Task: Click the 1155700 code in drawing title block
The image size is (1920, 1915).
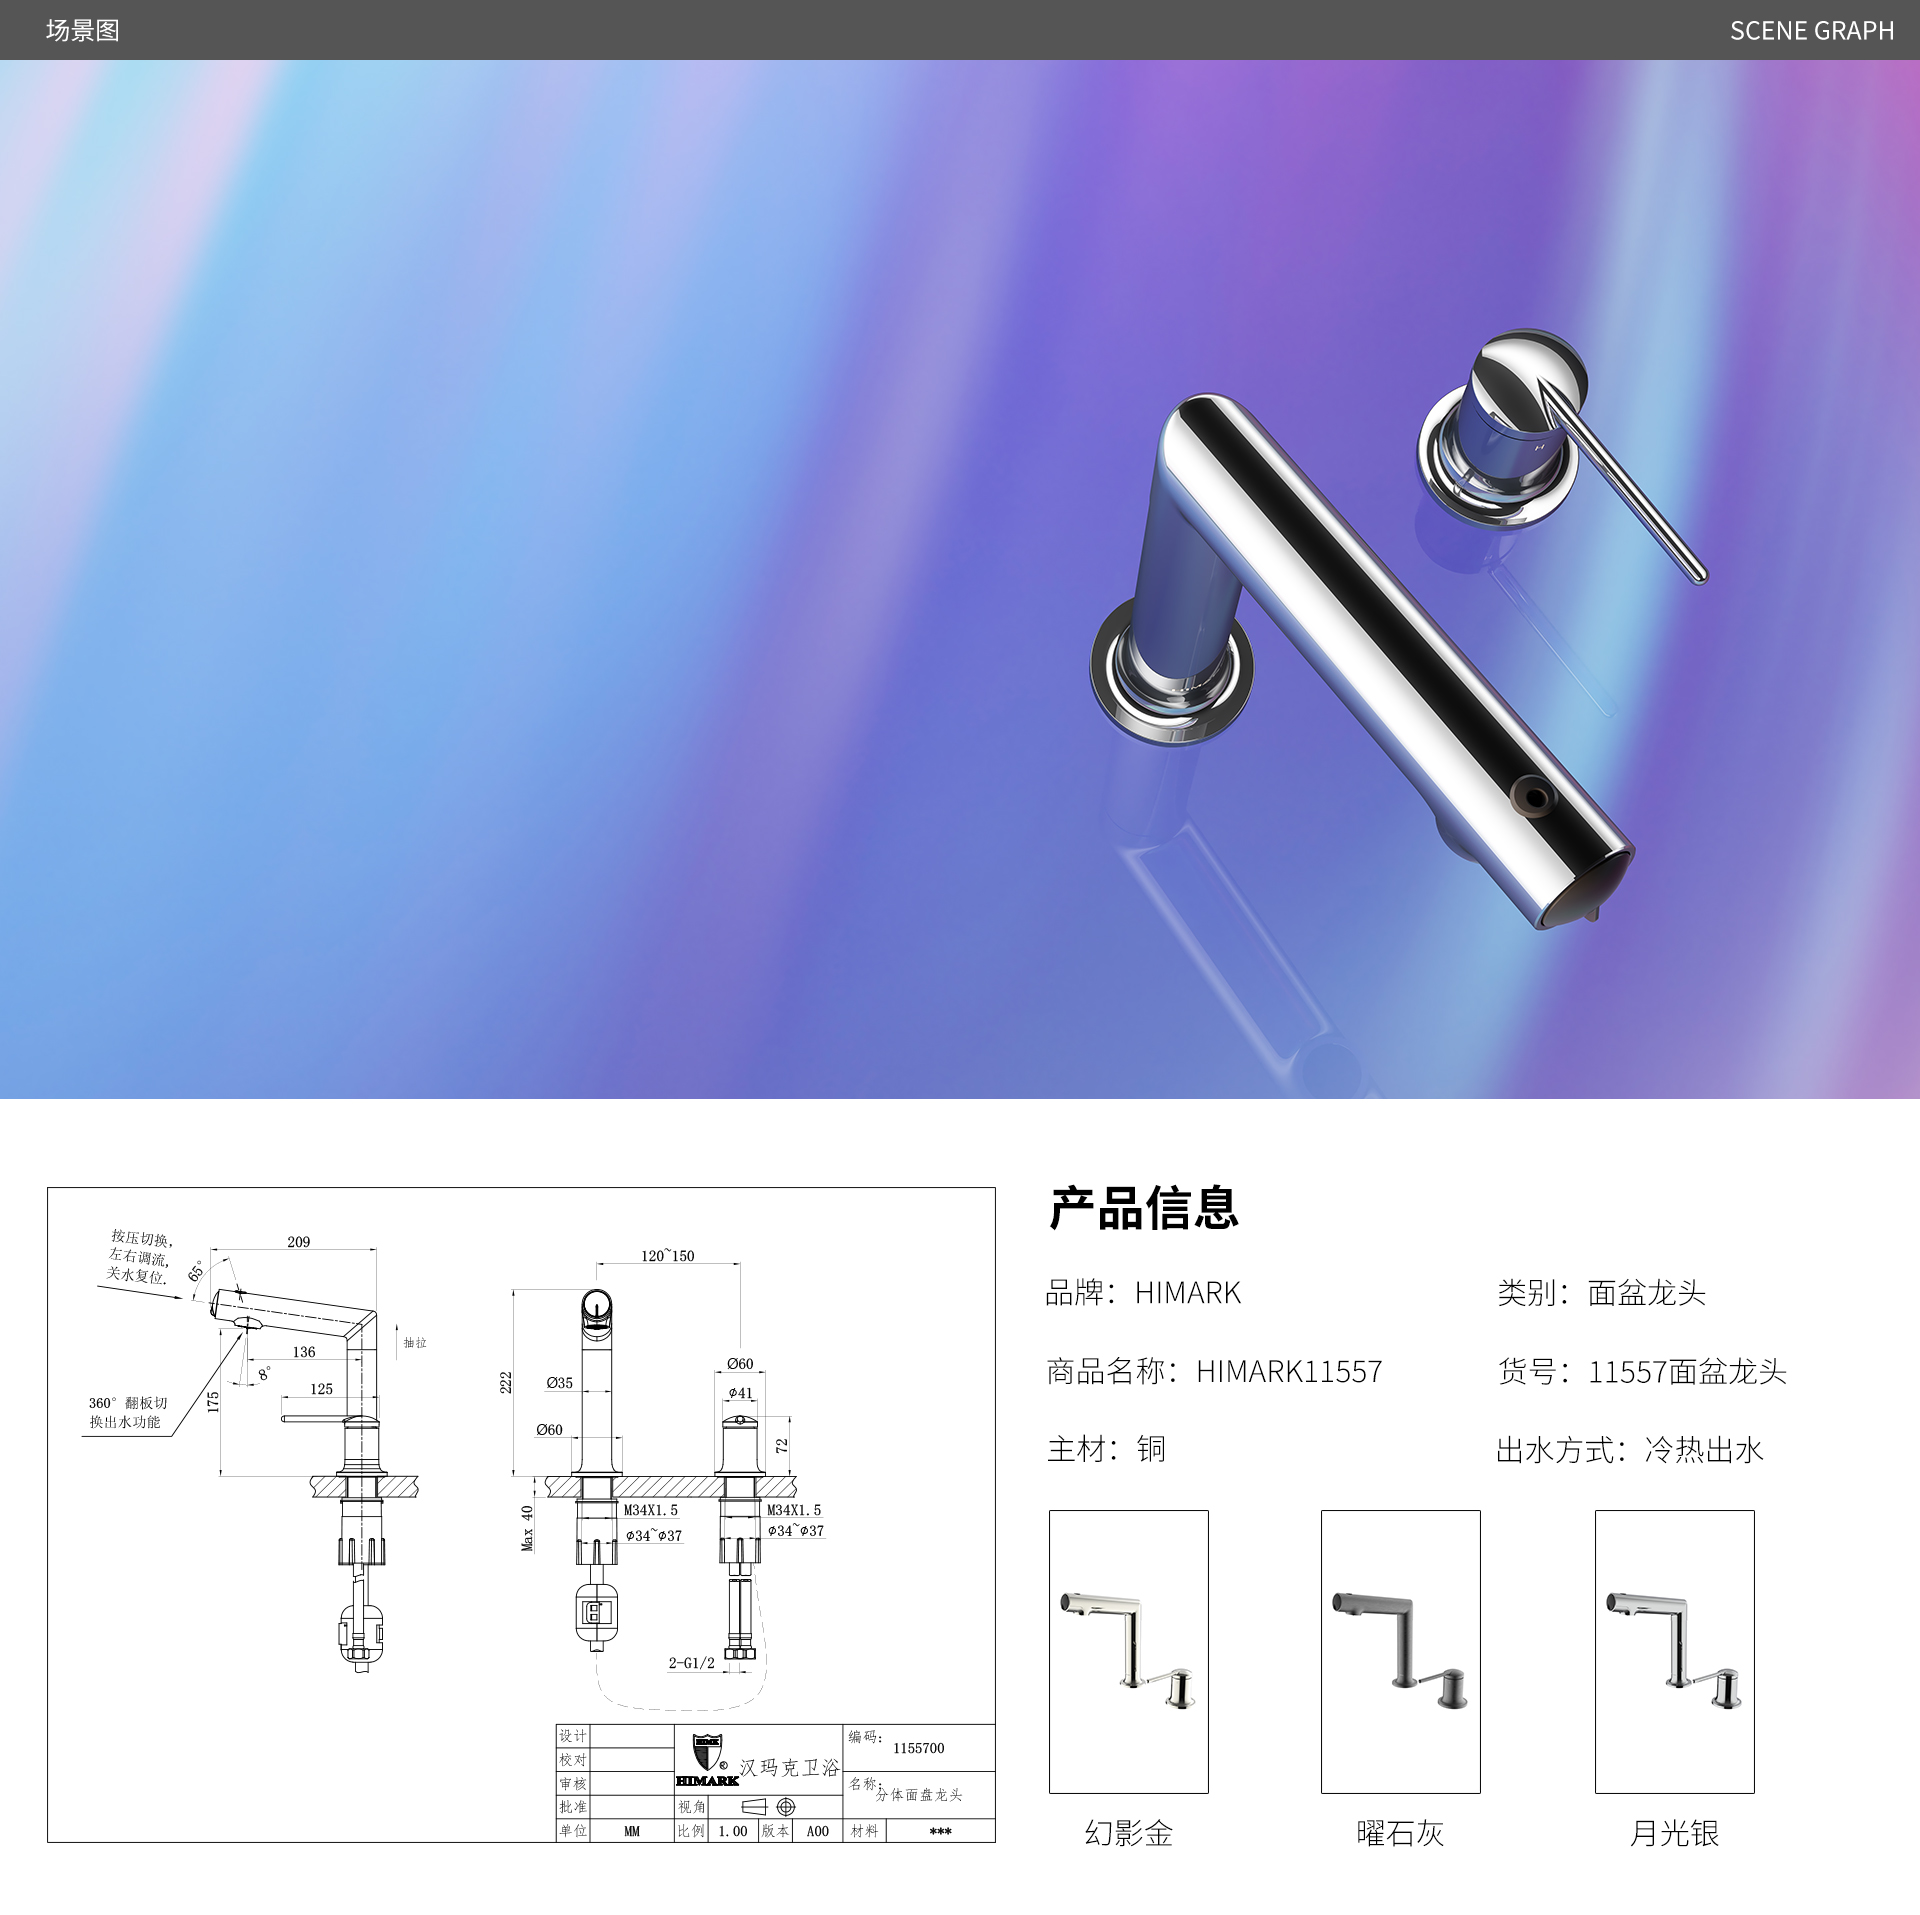Action: [918, 1748]
